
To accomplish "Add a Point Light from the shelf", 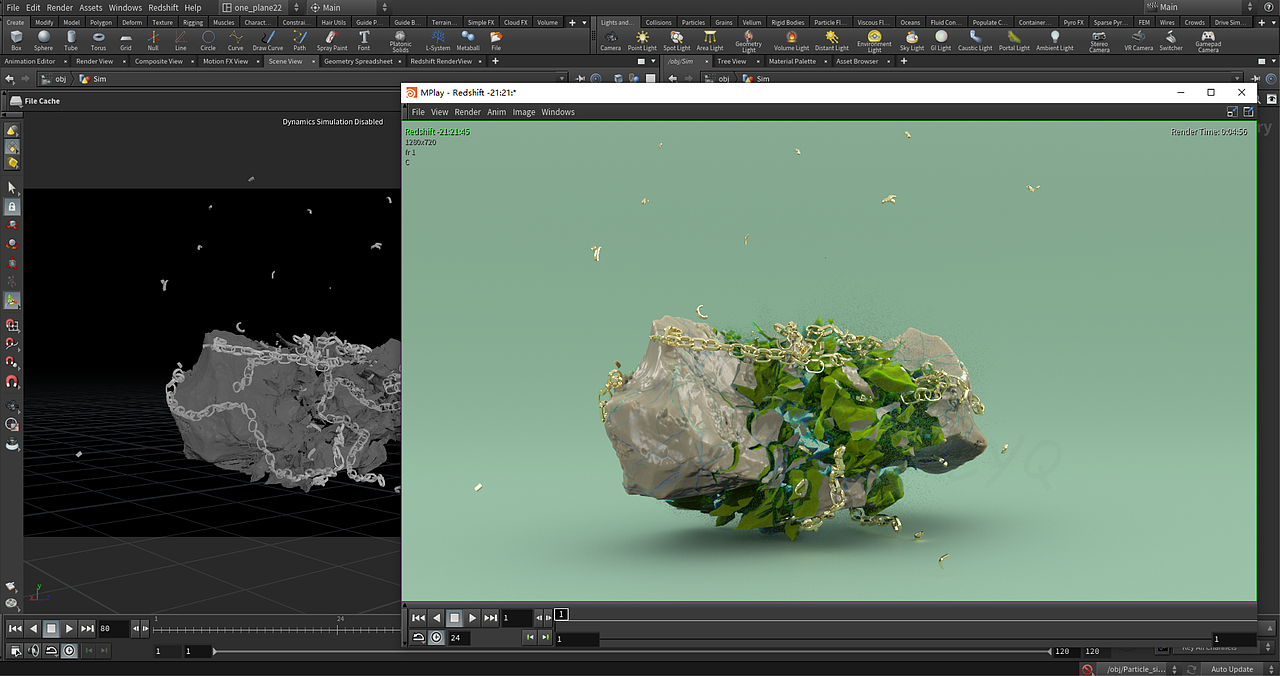I will [x=642, y=40].
